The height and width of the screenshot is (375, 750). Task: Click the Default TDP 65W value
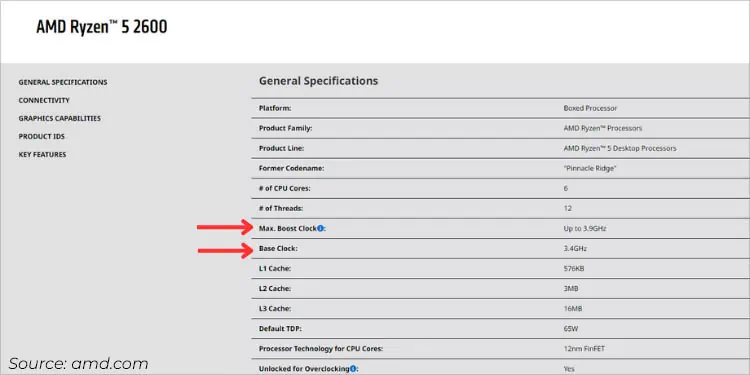coord(572,329)
